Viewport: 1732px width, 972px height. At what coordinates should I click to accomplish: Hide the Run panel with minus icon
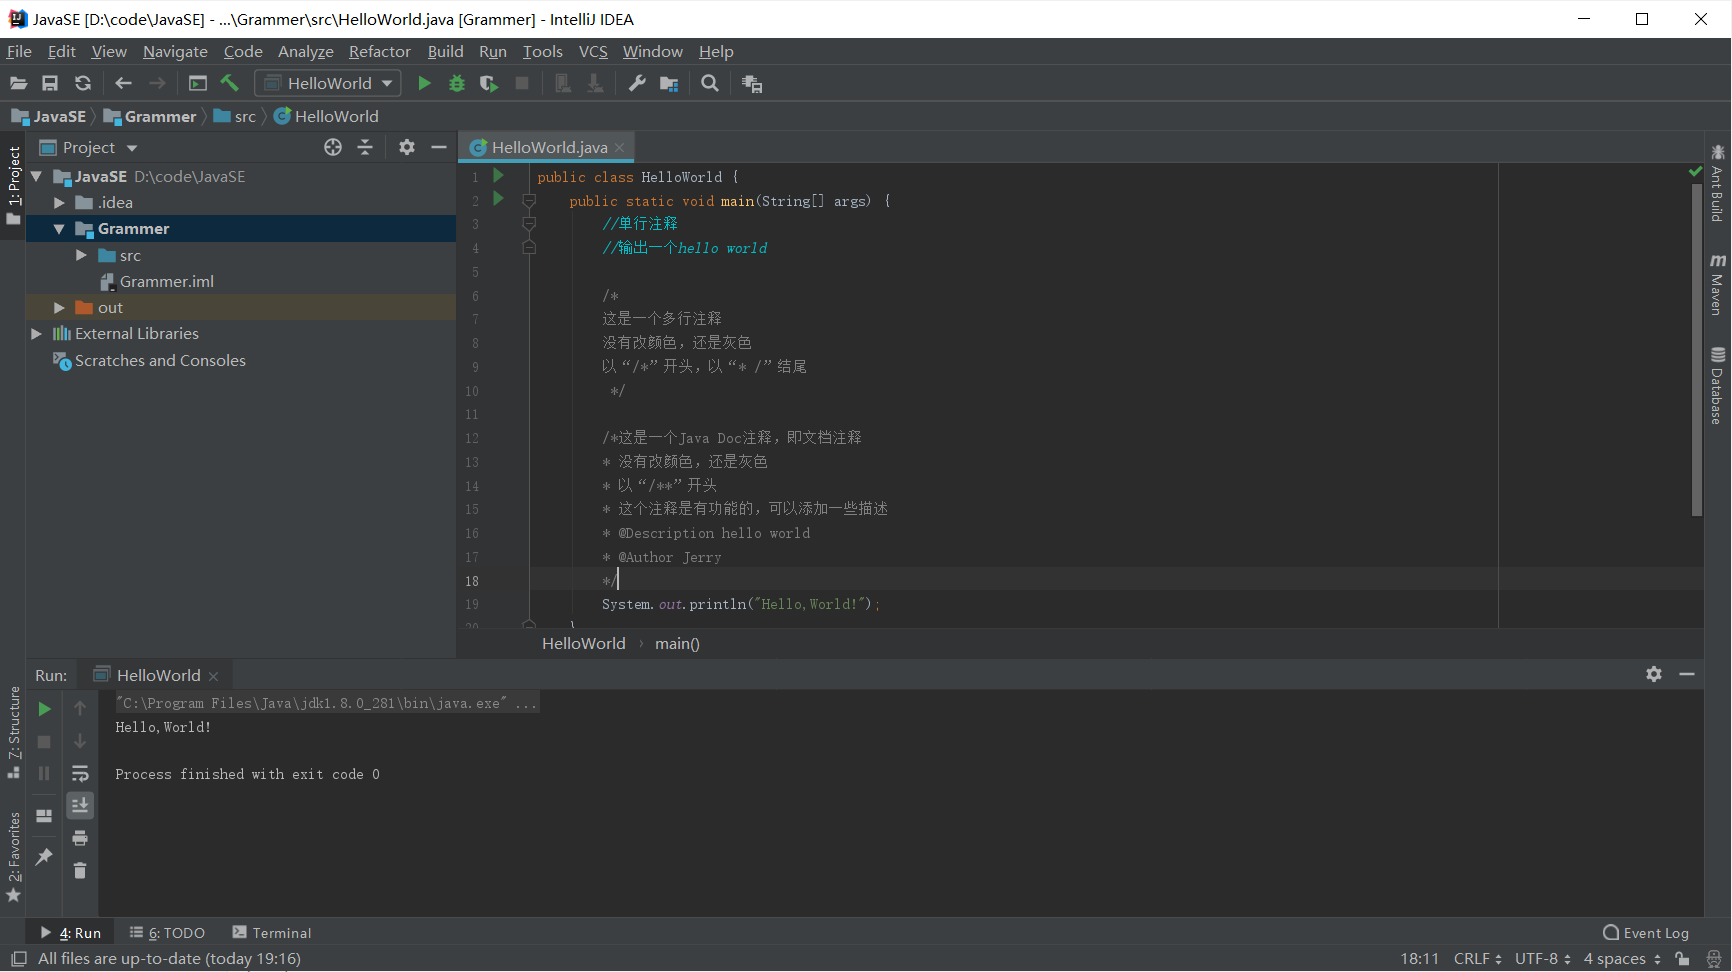click(x=1687, y=674)
